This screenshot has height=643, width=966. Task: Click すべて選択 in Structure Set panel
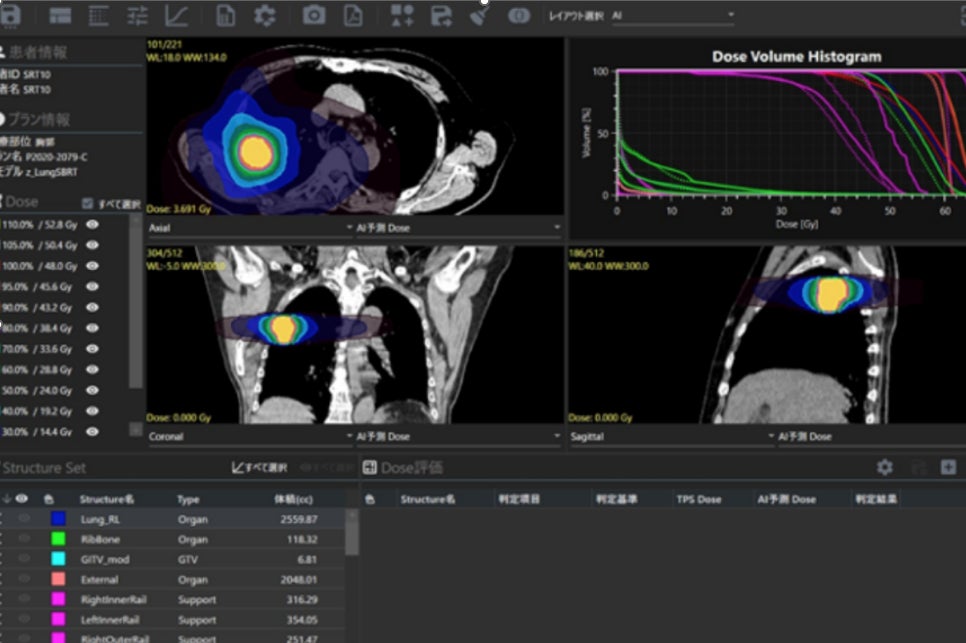point(258,467)
